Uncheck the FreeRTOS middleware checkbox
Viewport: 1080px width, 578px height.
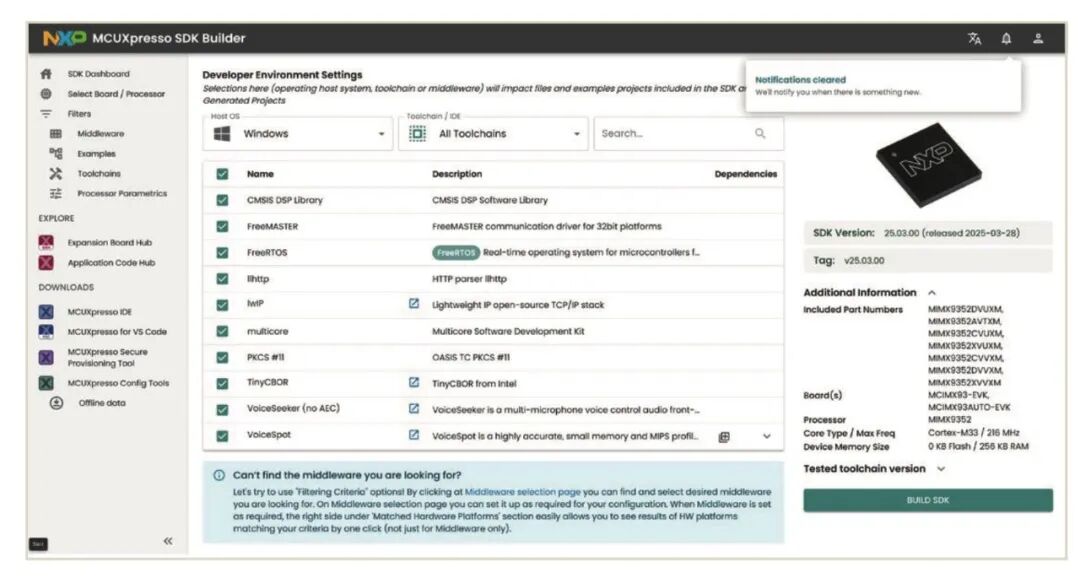(222, 252)
